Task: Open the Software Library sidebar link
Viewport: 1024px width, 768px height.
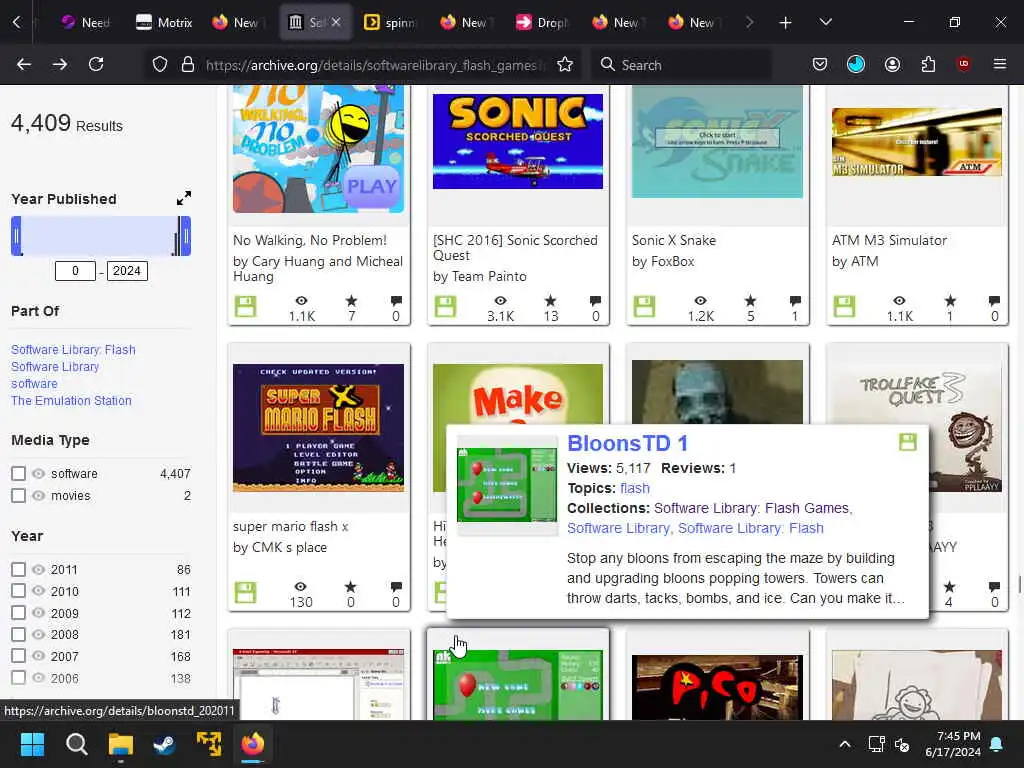Action: click(x=55, y=366)
